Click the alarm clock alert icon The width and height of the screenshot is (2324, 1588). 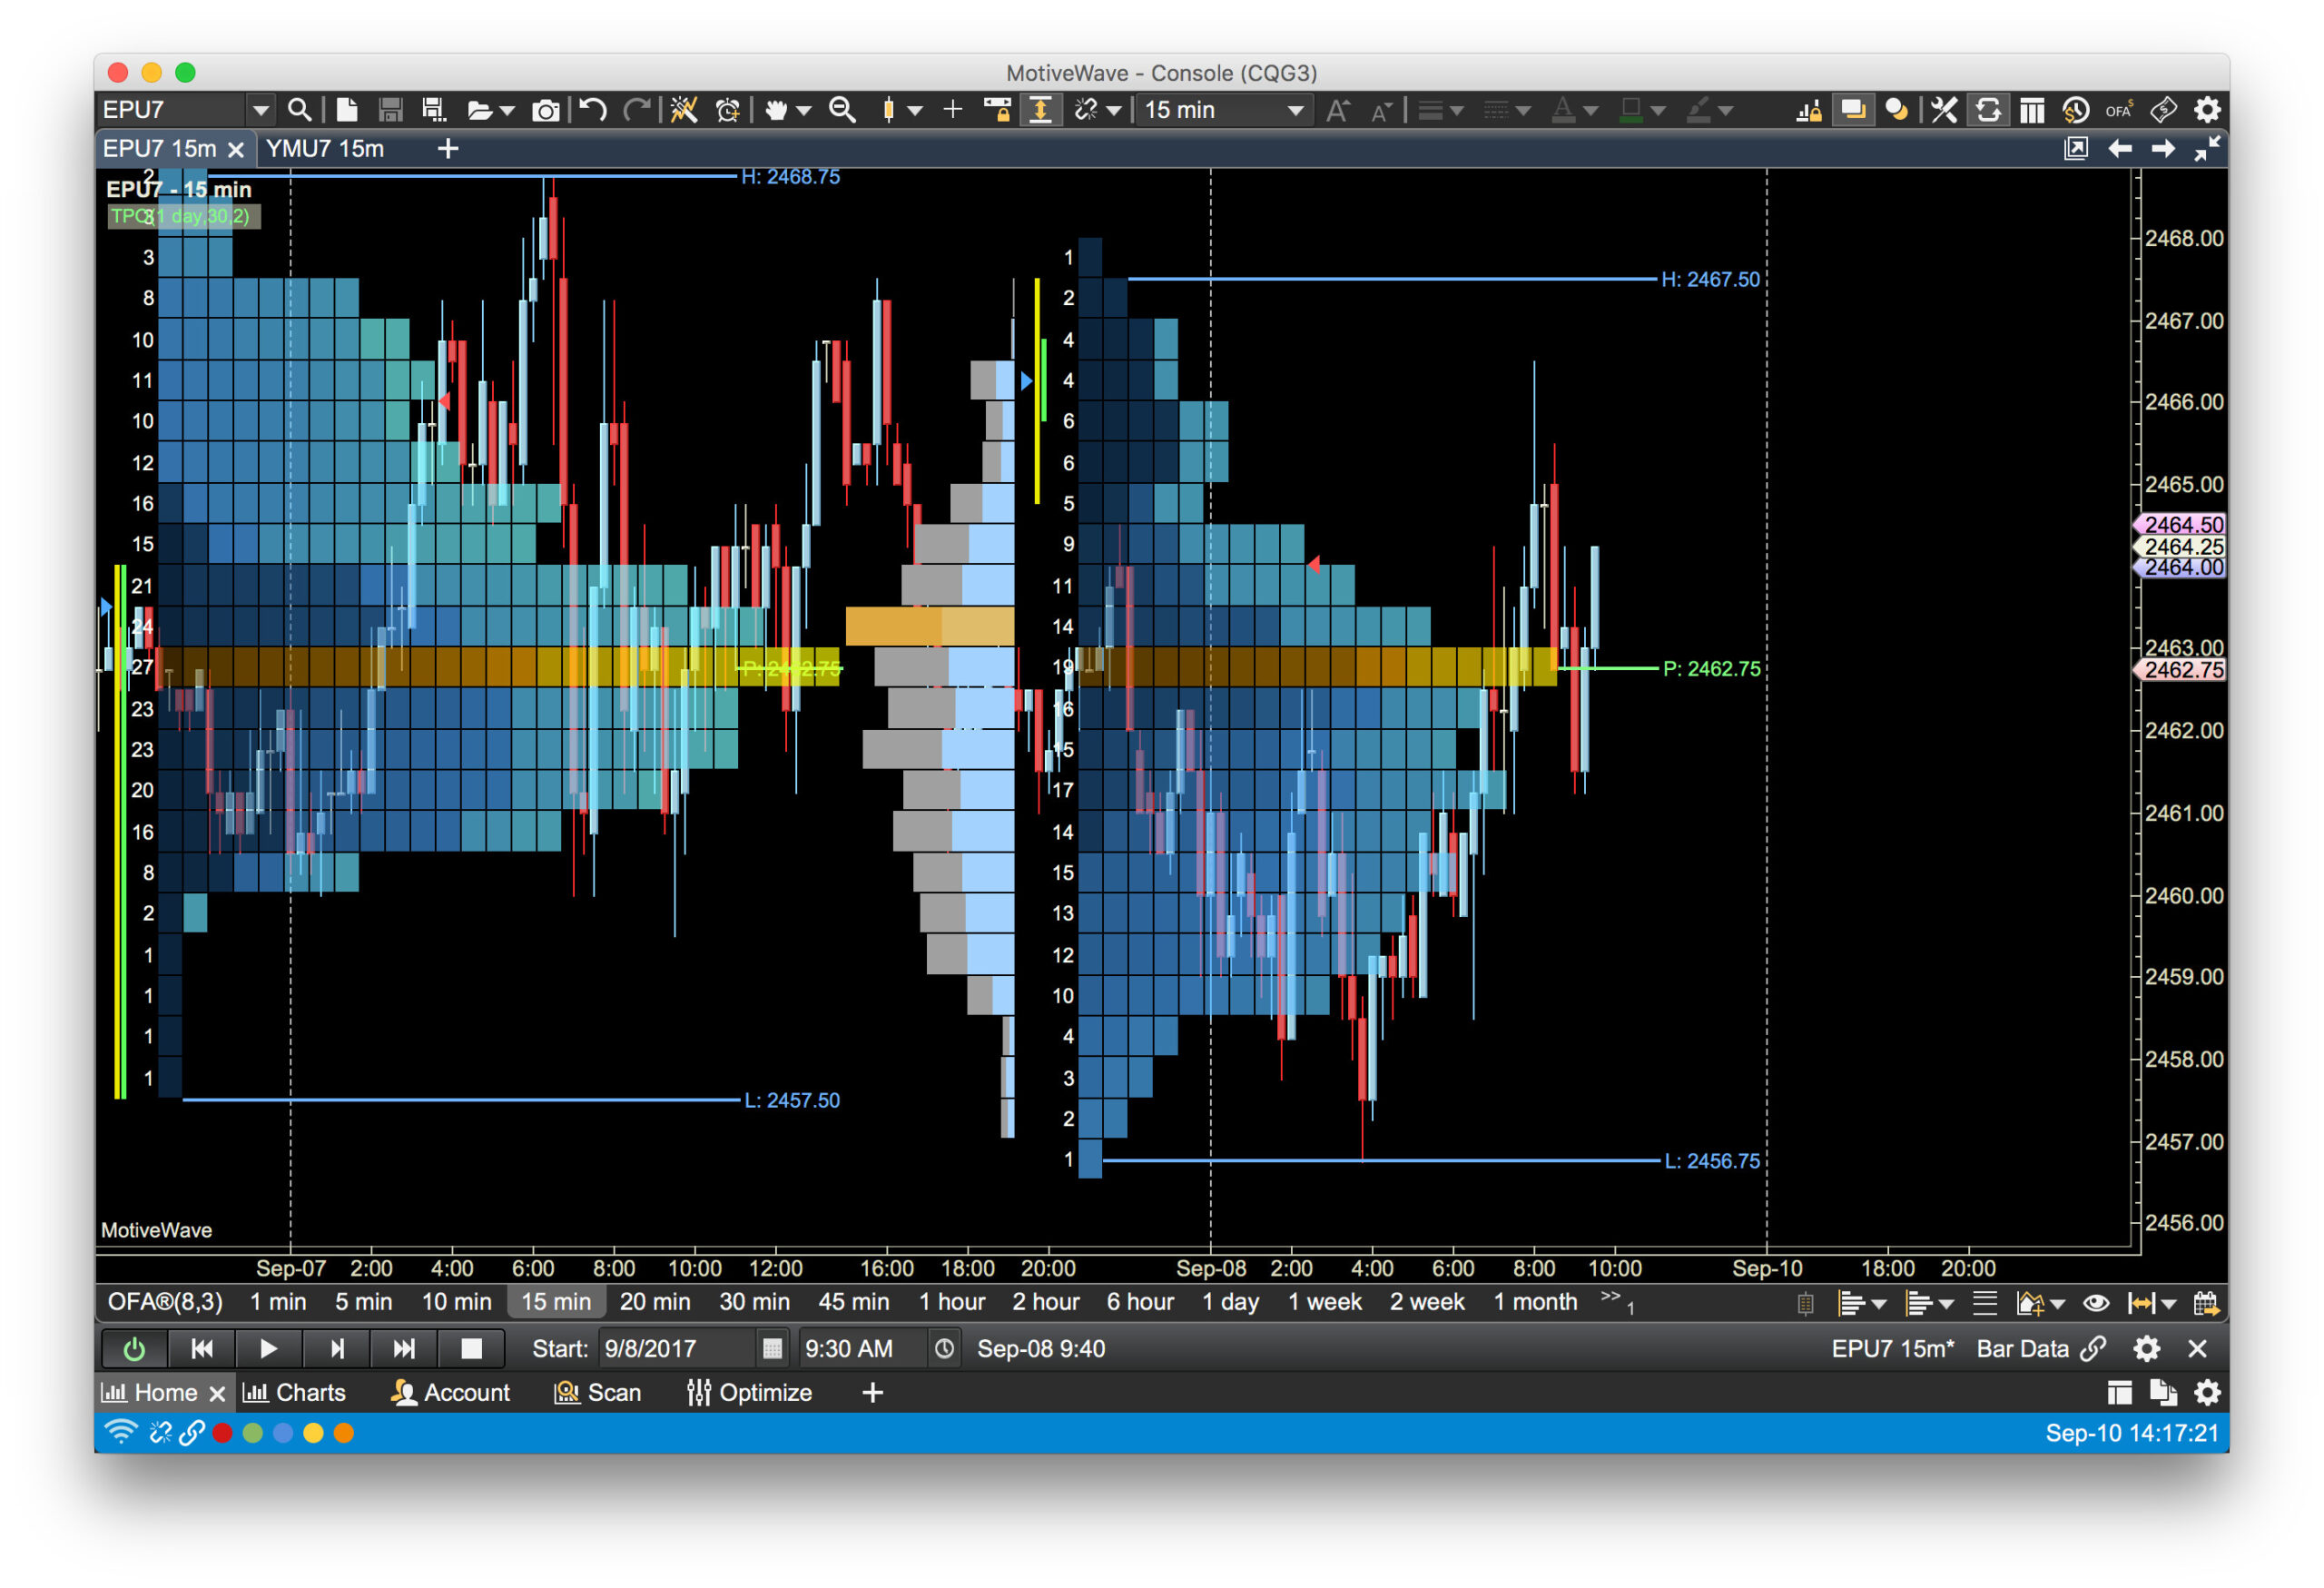click(x=728, y=110)
